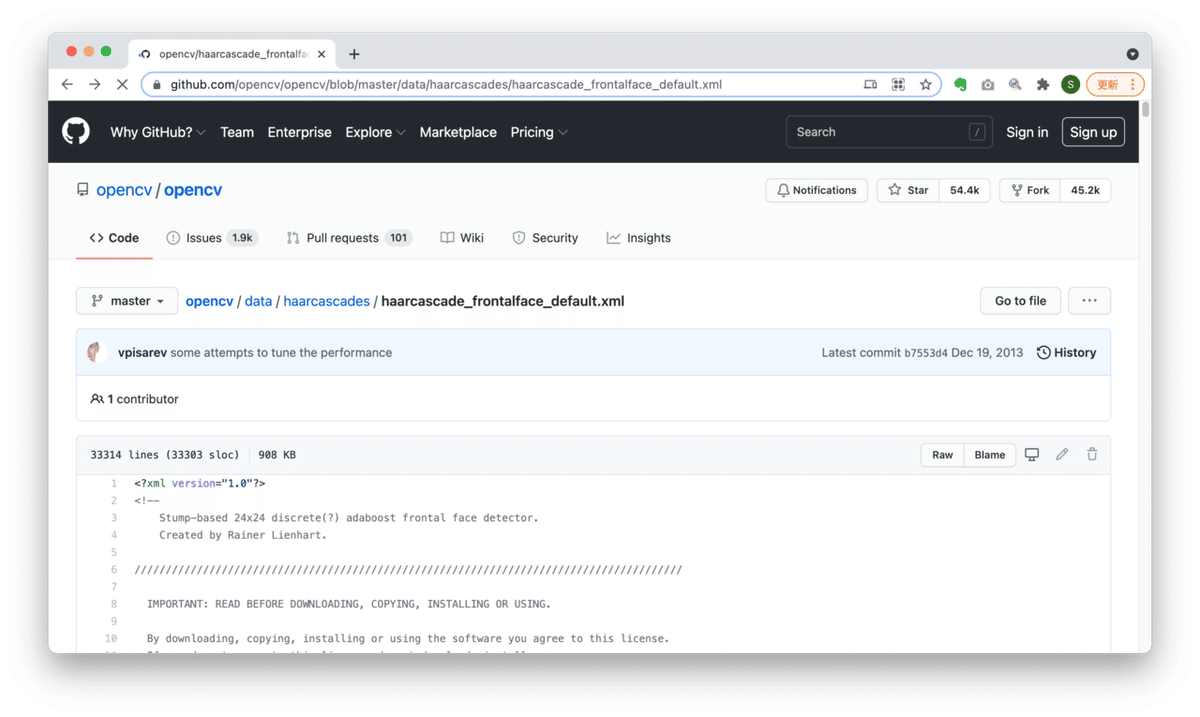Click the vpisarev author link
Viewport: 1200px width, 717px height.
[142, 353]
